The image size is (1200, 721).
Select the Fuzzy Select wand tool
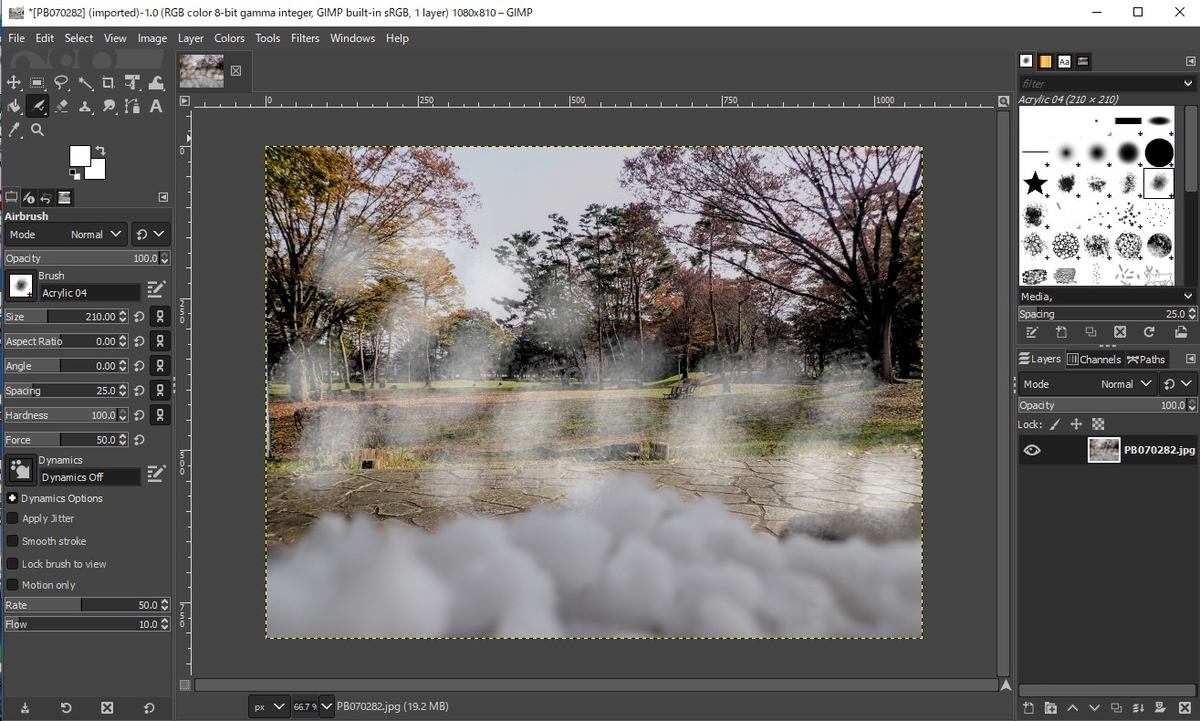pos(85,83)
